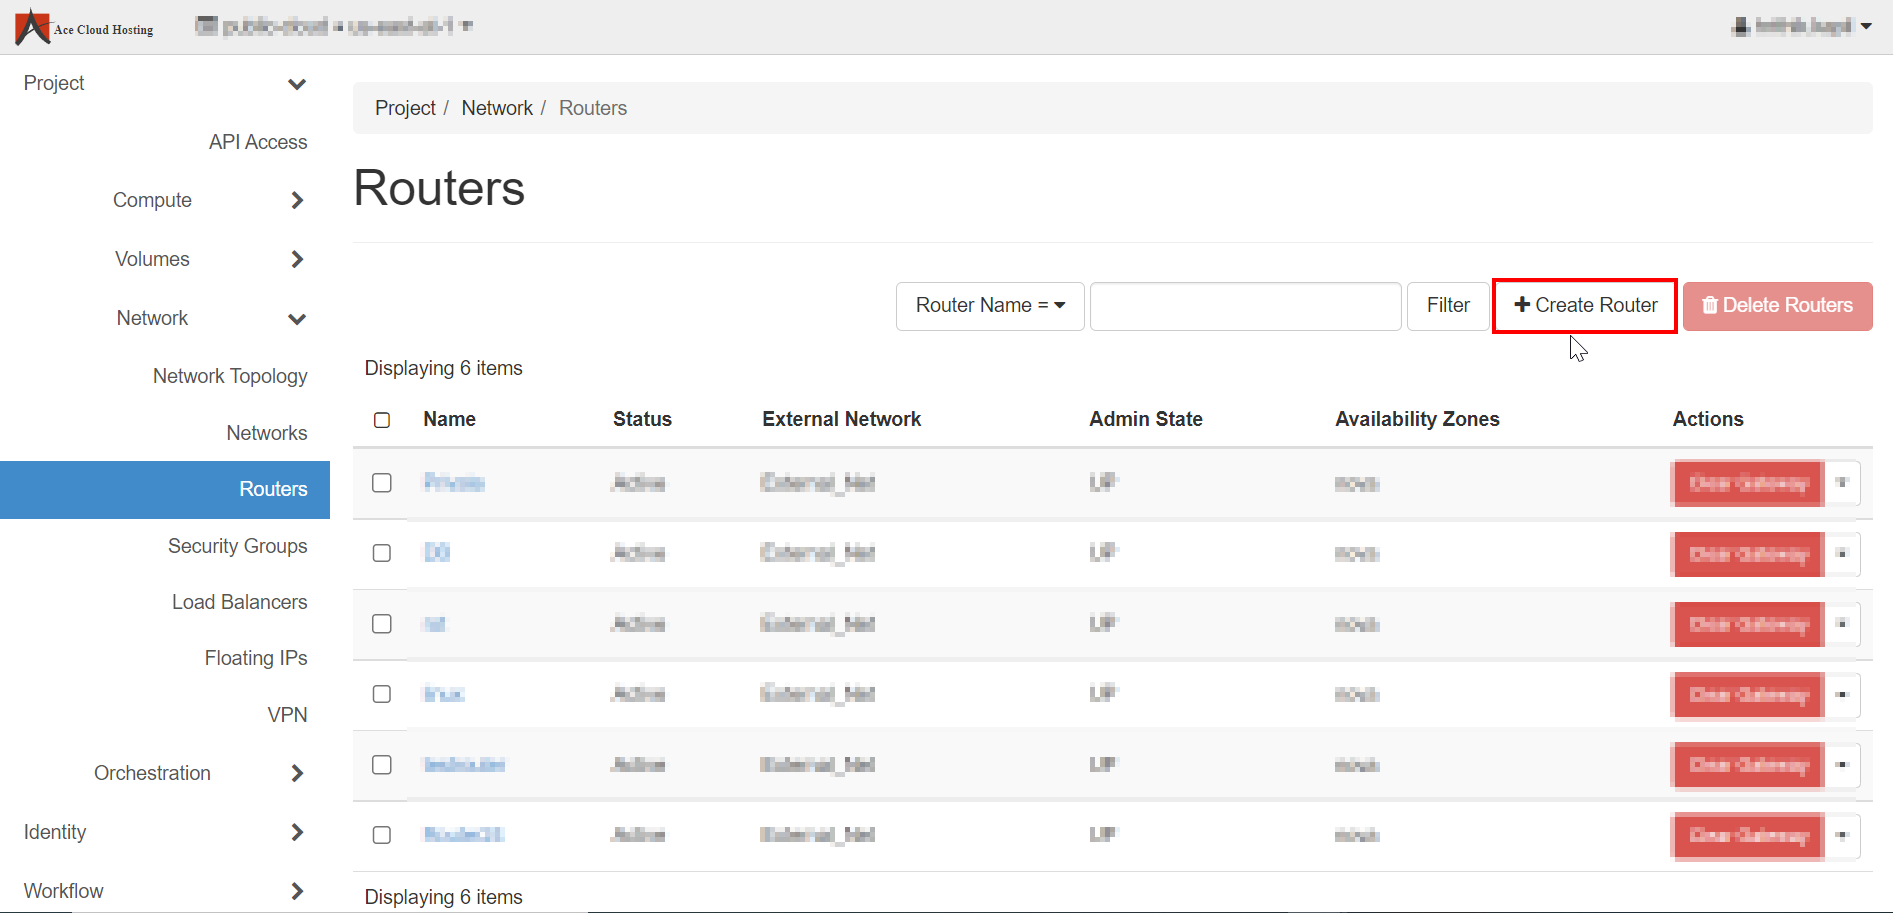
Task: Check the last router row checkbox
Action: coord(382,835)
